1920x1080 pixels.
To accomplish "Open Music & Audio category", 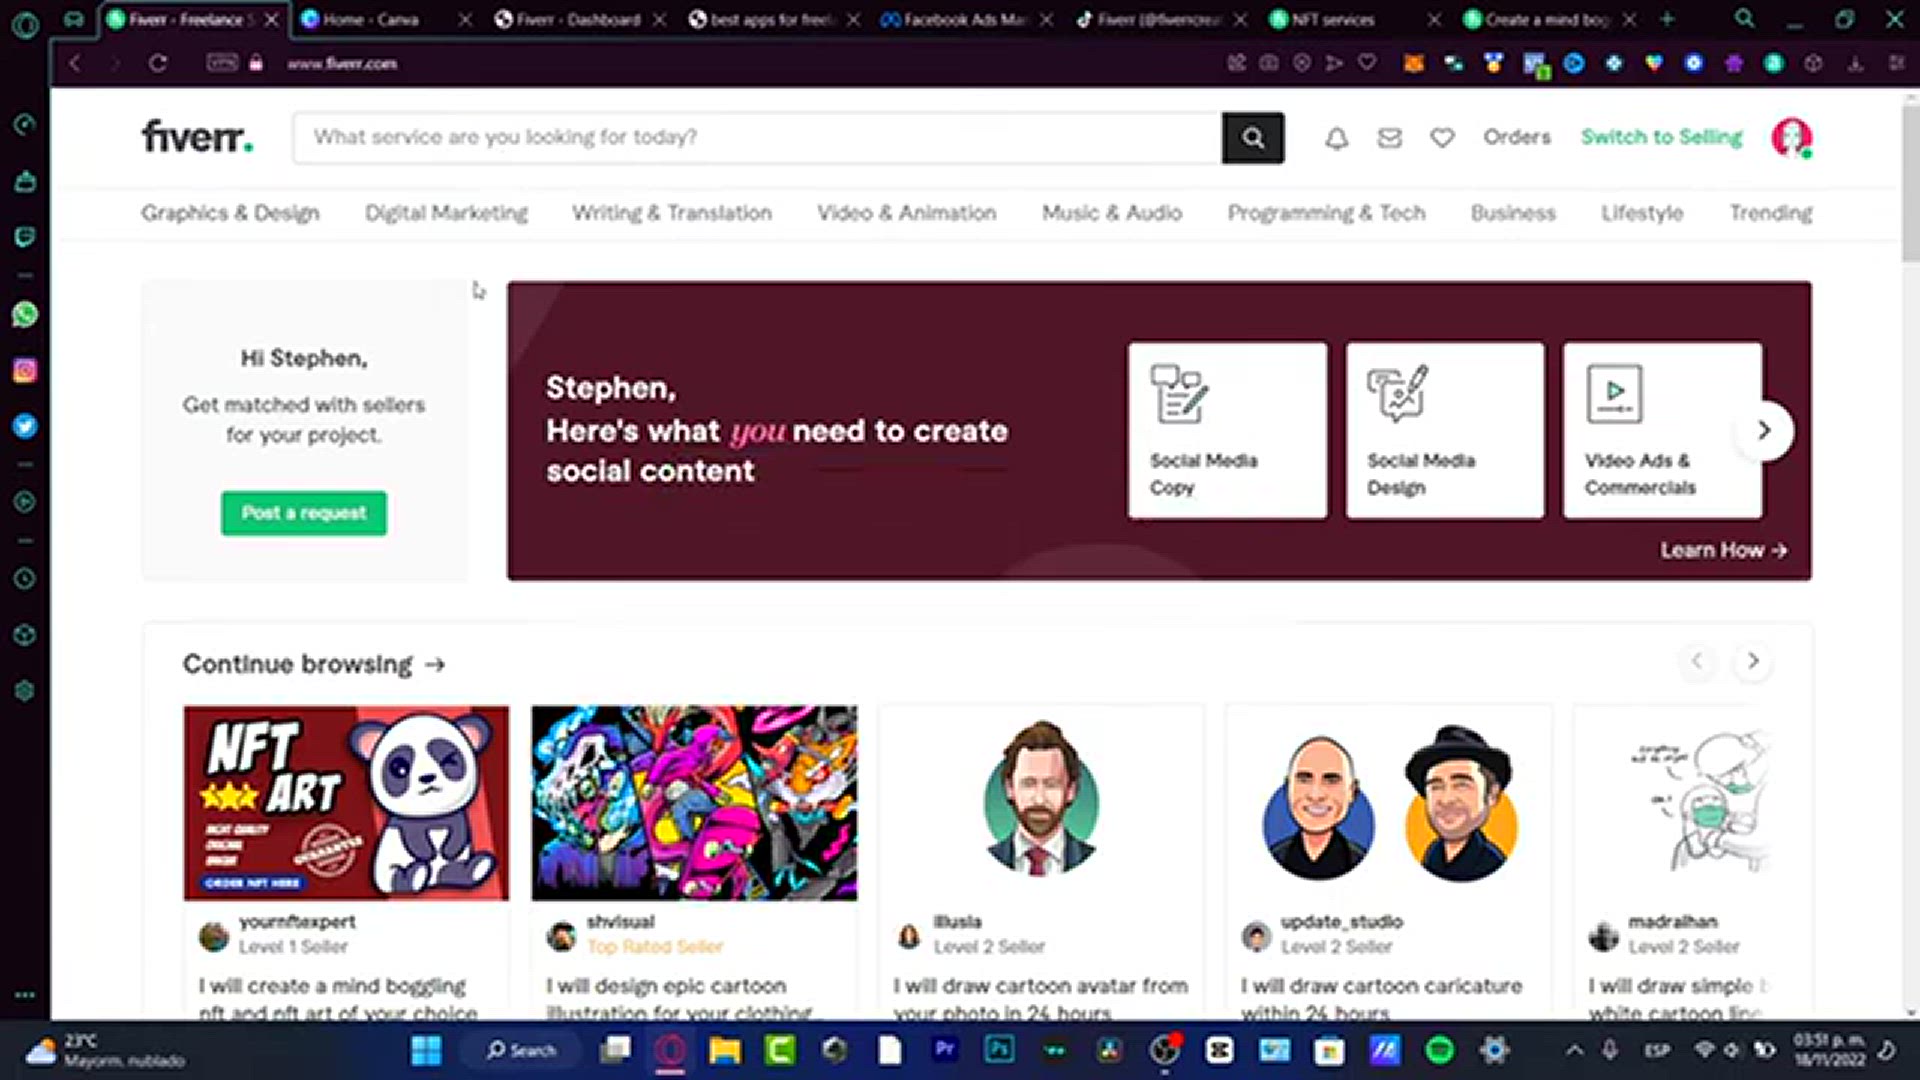I will [1112, 213].
